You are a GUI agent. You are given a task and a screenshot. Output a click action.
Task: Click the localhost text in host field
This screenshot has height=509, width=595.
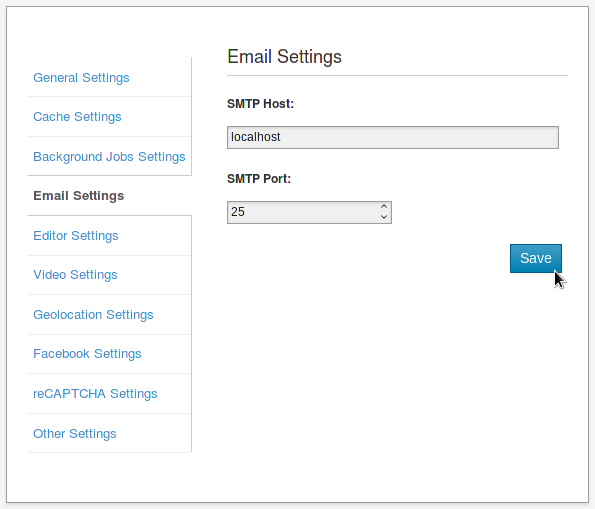pos(255,137)
